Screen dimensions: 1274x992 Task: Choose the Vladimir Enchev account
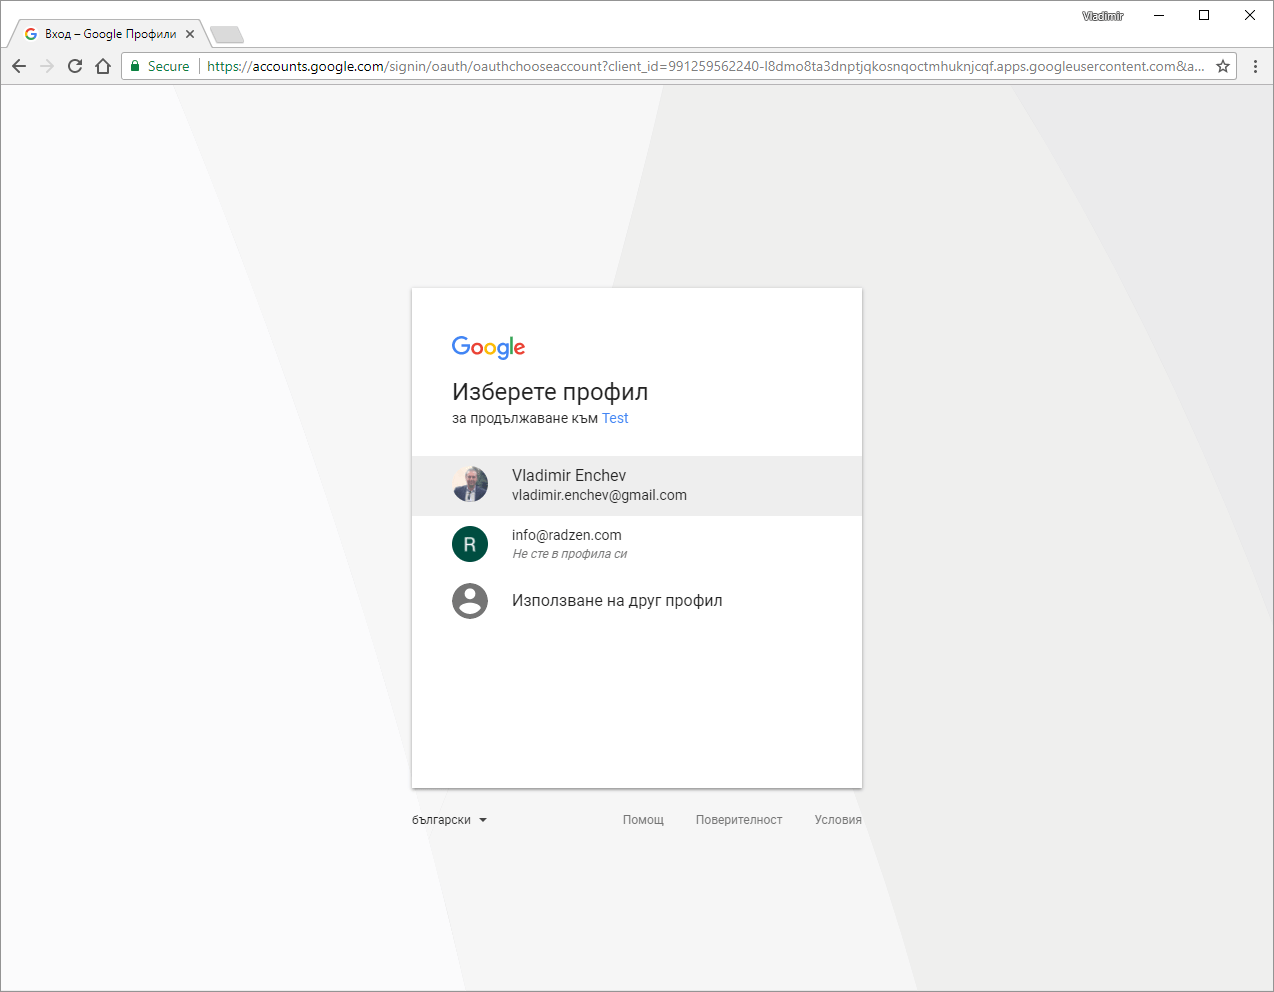637,486
